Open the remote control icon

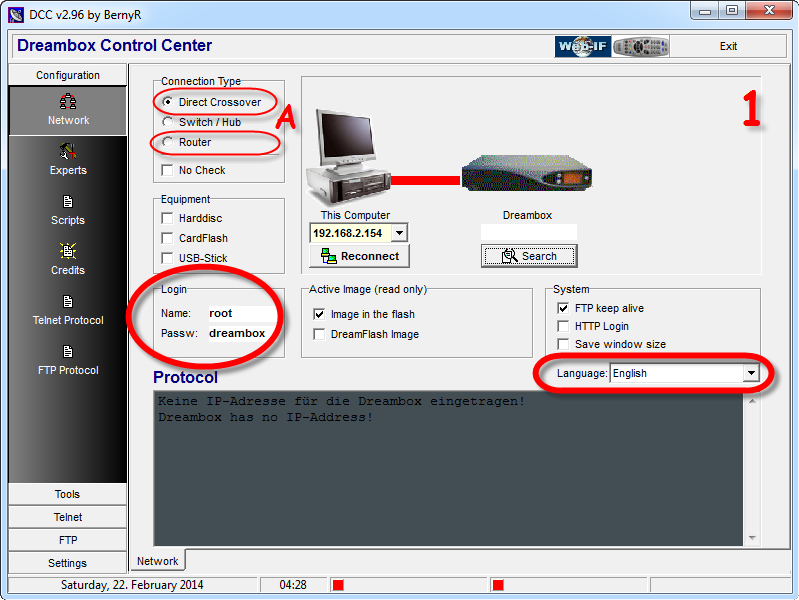point(641,46)
